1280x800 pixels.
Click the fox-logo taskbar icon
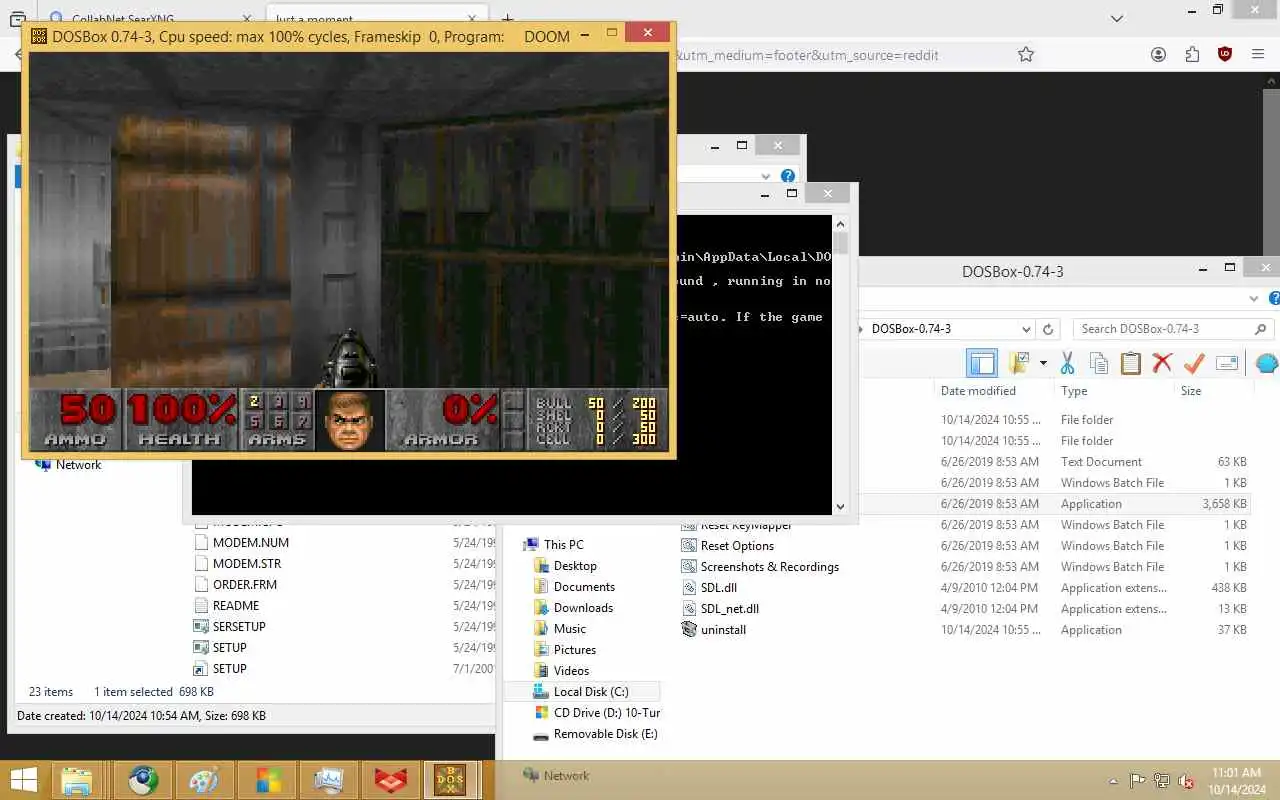tap(390, 780)
